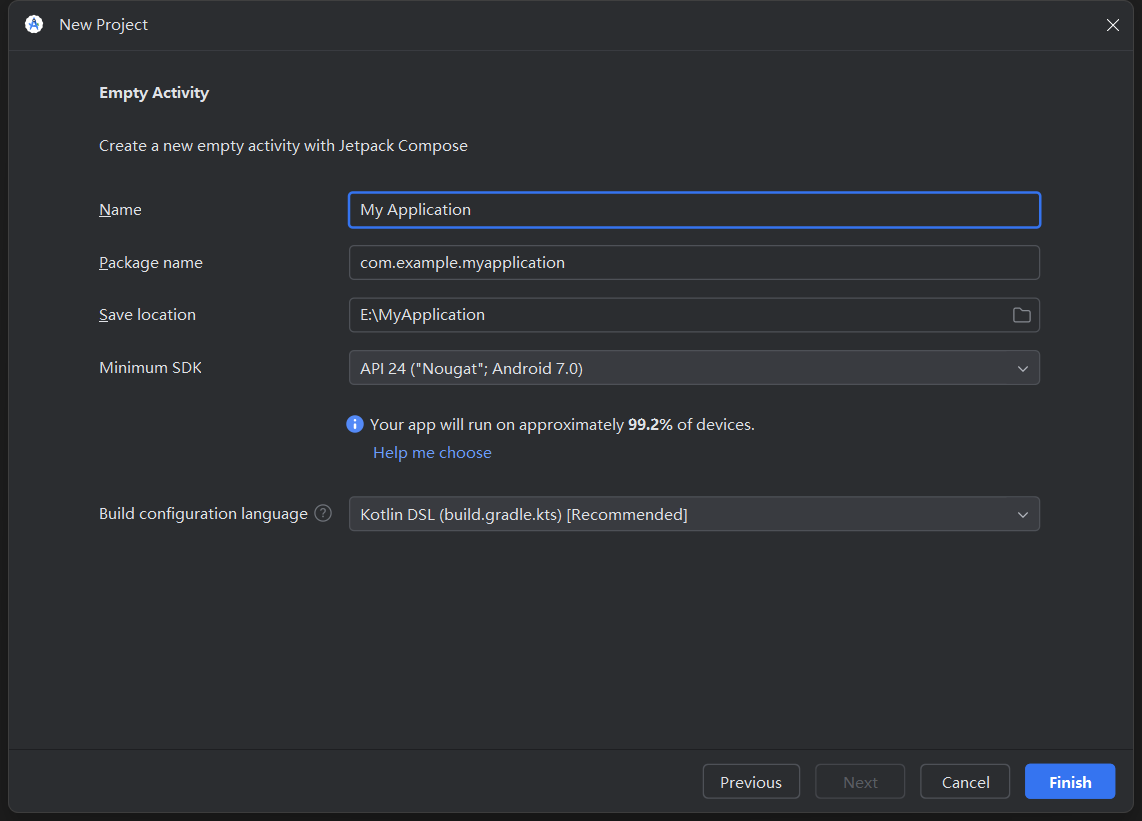Click the Save location label

[x=147, y=315]
